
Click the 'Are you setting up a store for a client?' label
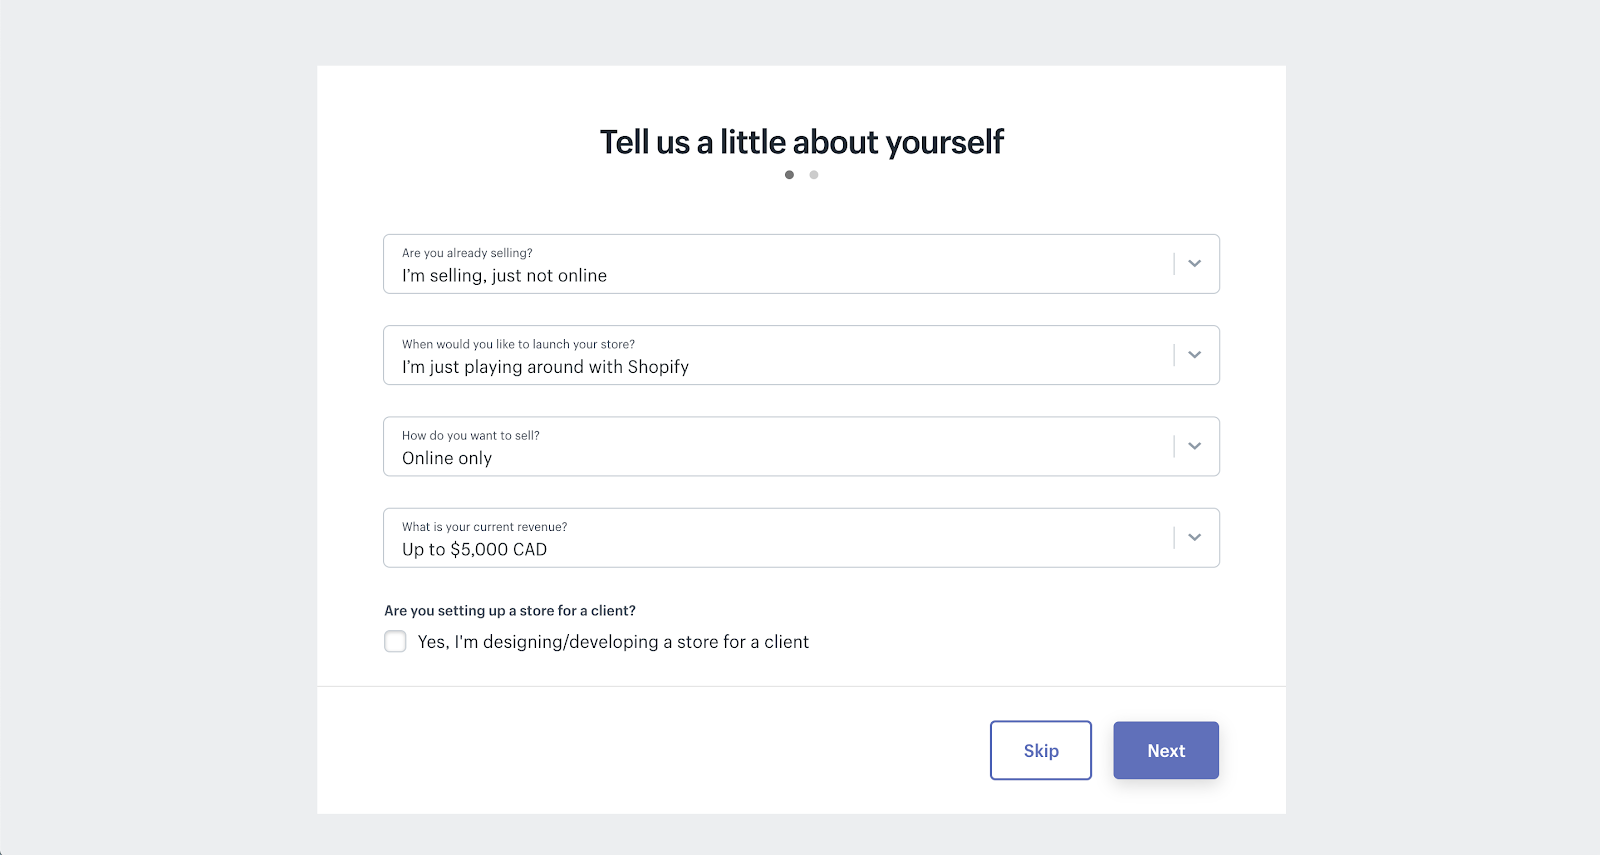510,610
